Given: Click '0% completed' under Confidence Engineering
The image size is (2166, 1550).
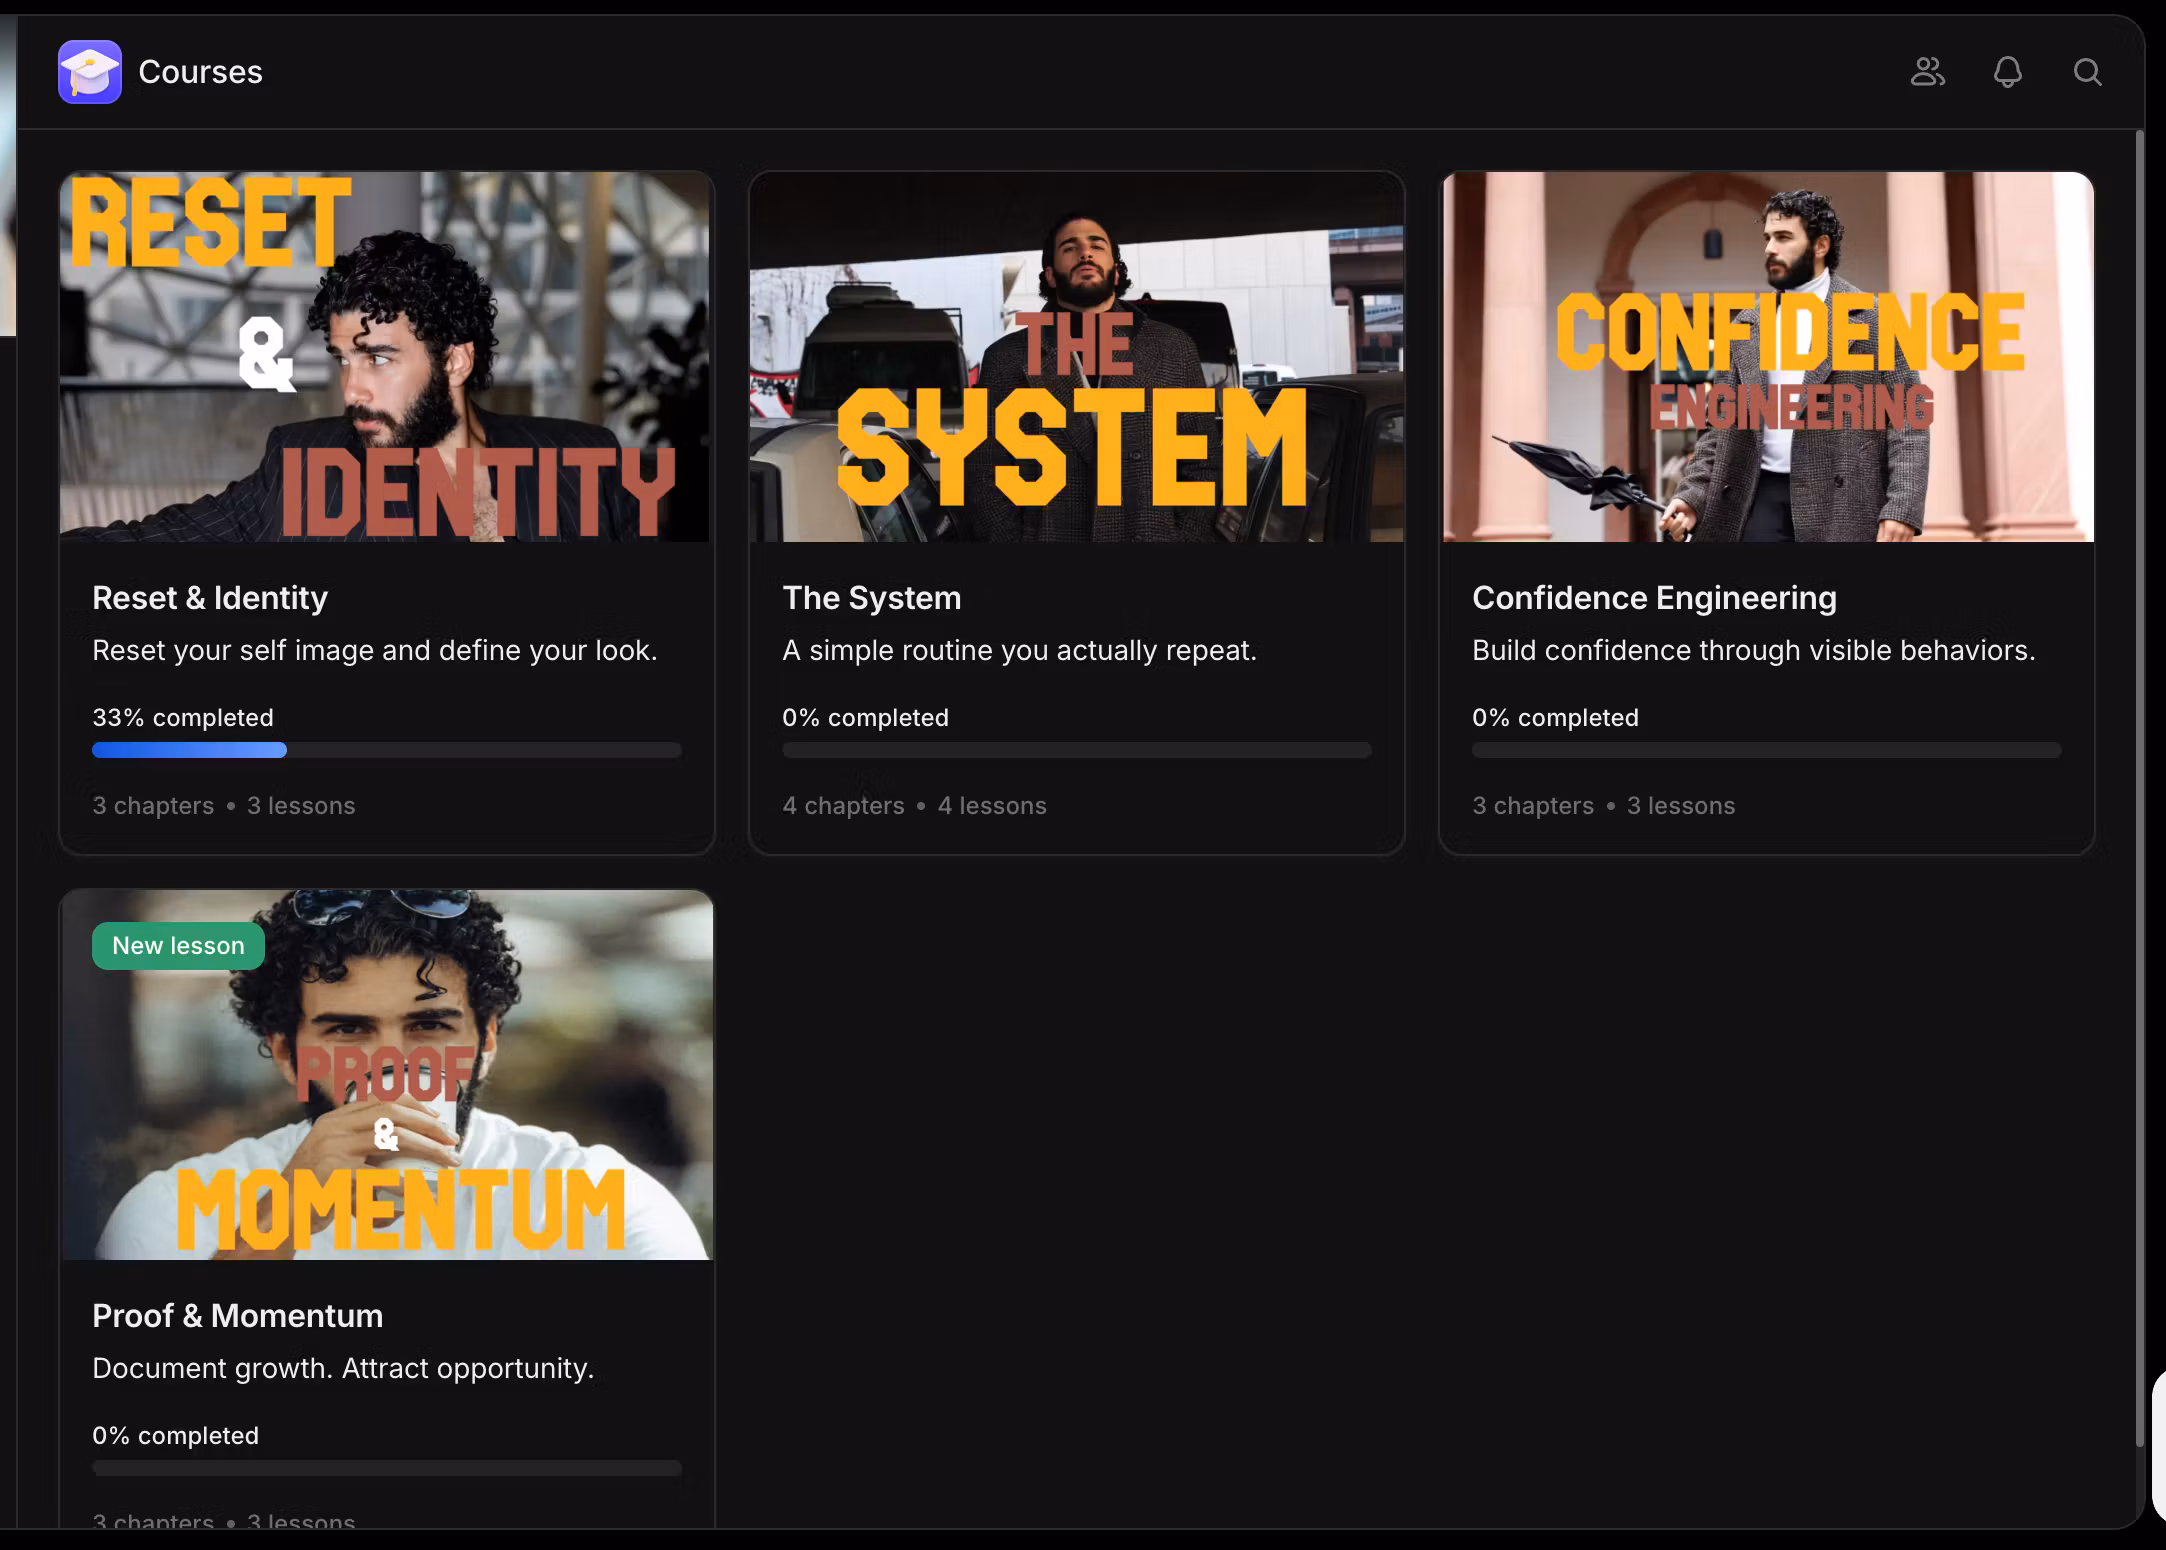Looking at the screenshot, I should point(1555,717).
